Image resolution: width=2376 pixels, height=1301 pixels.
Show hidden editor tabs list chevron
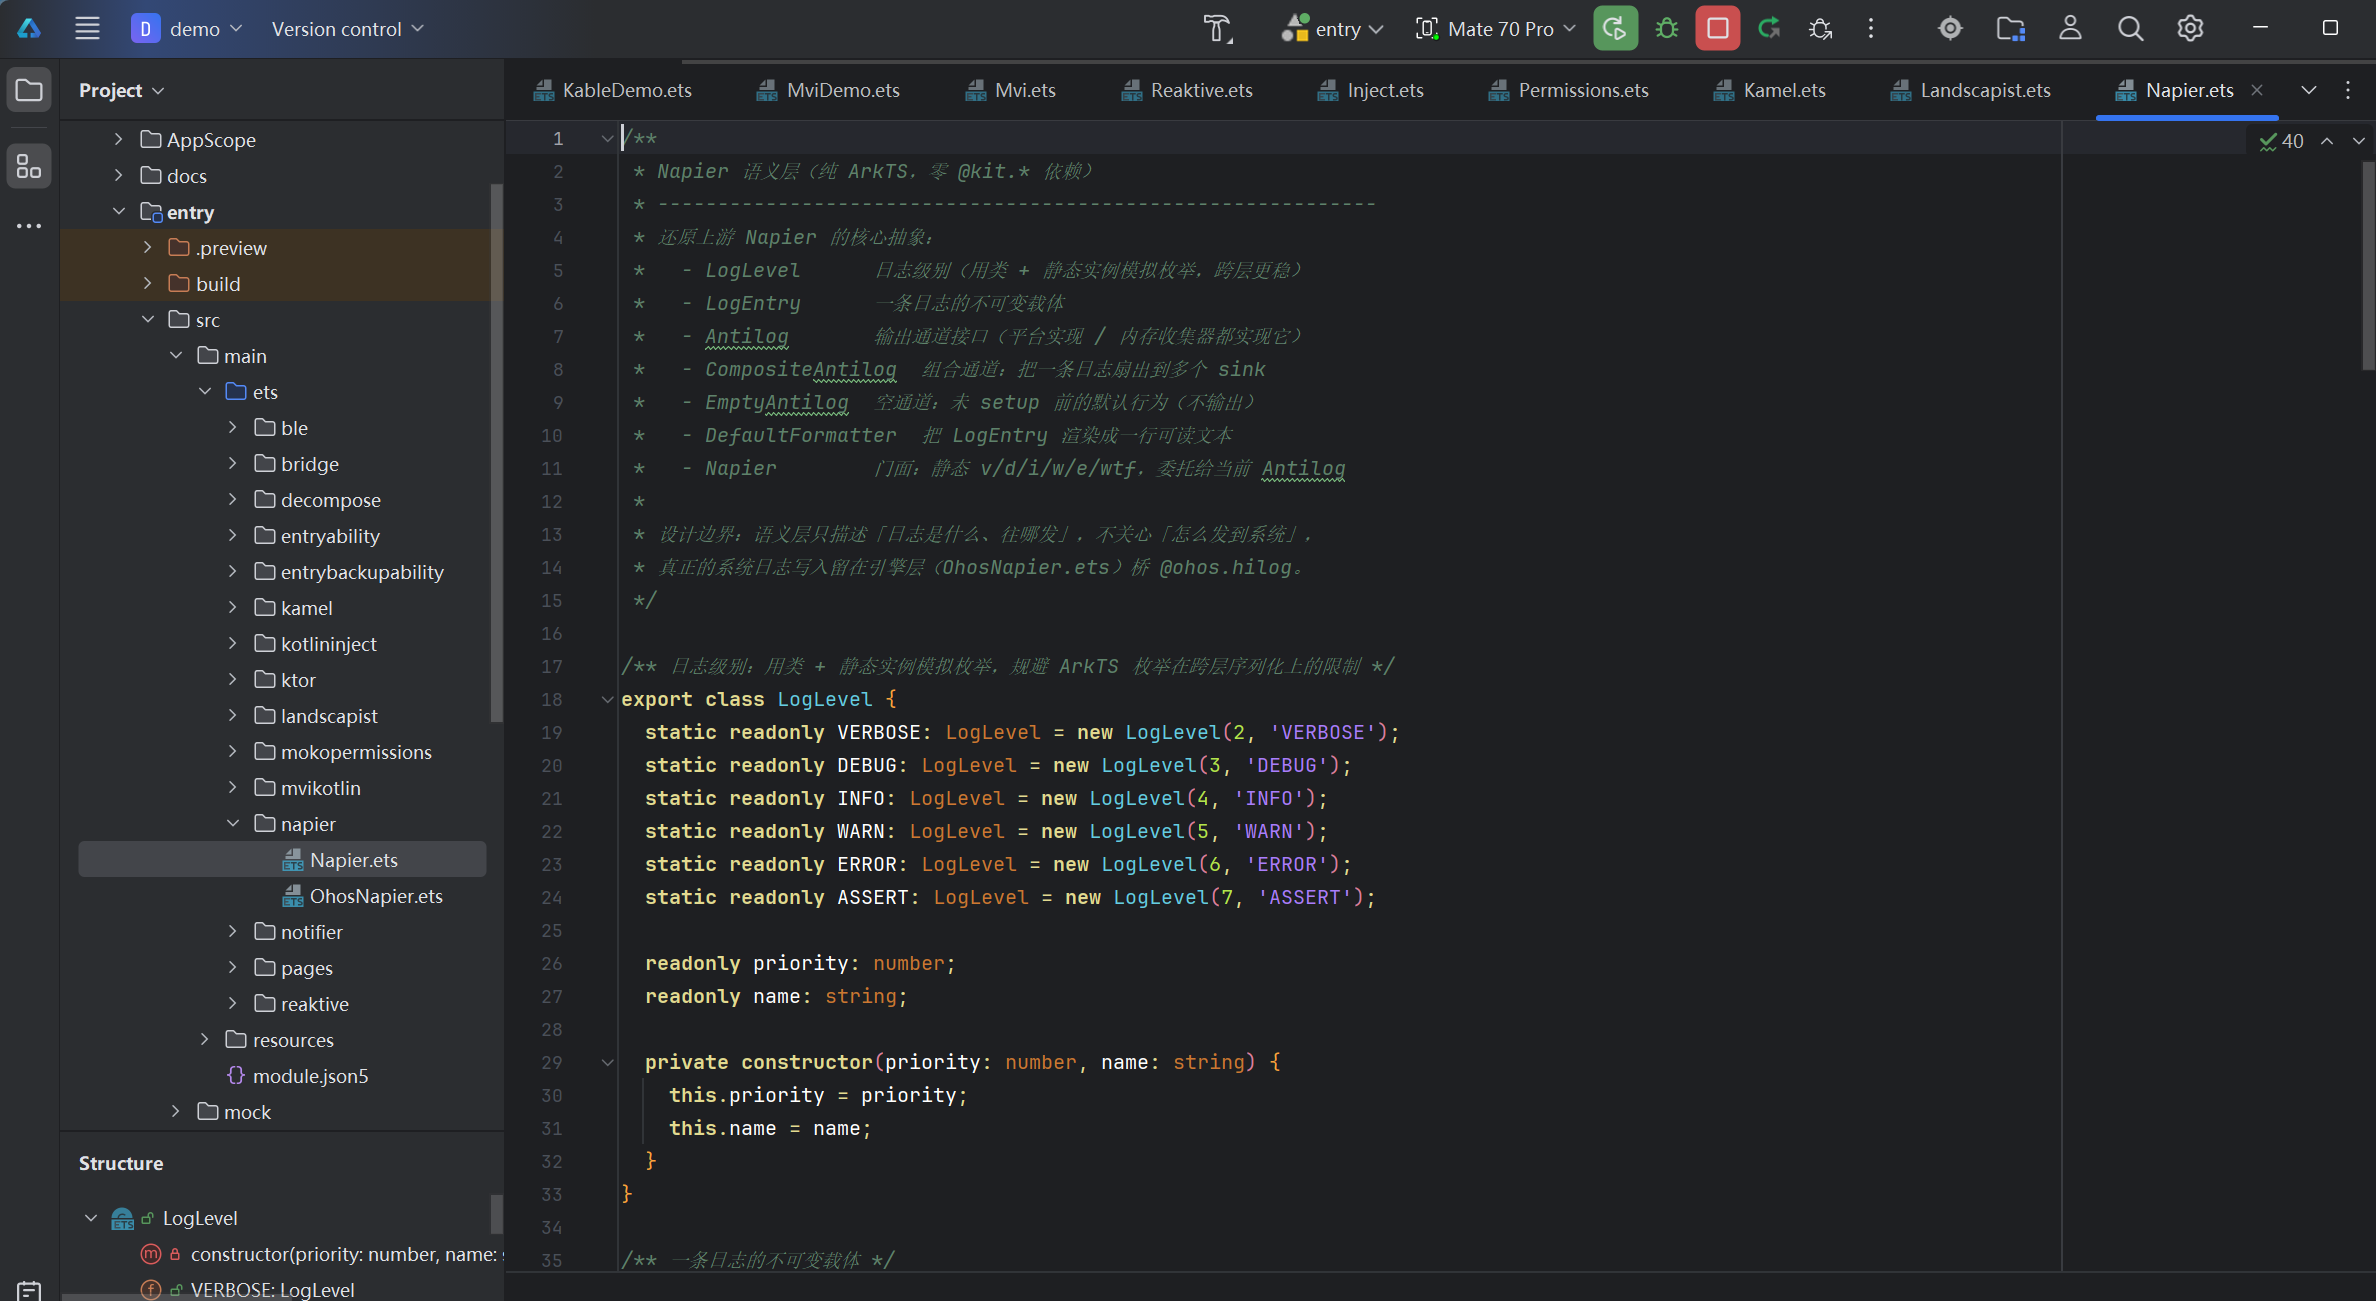click(x=2308, y=90)
